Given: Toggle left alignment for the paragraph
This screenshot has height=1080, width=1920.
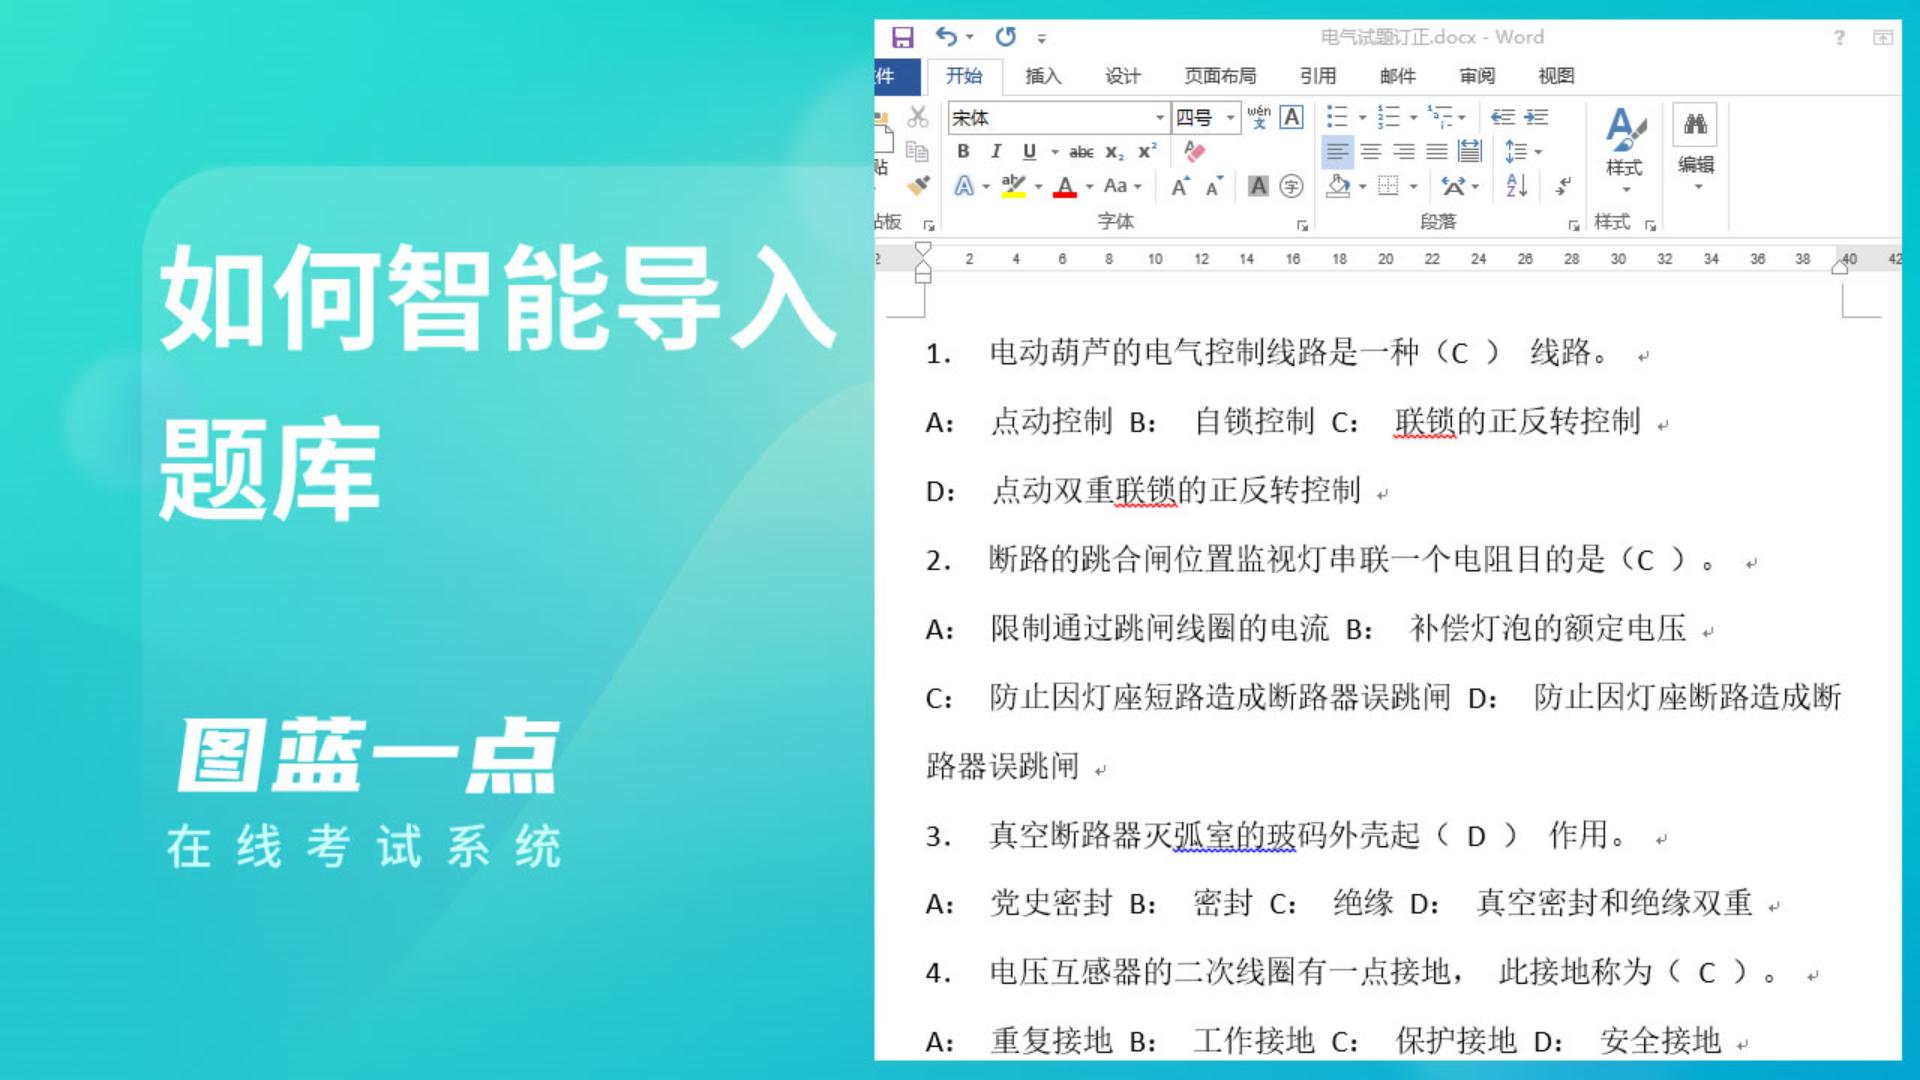Looking at the screenshot, I should [1337, 152].
